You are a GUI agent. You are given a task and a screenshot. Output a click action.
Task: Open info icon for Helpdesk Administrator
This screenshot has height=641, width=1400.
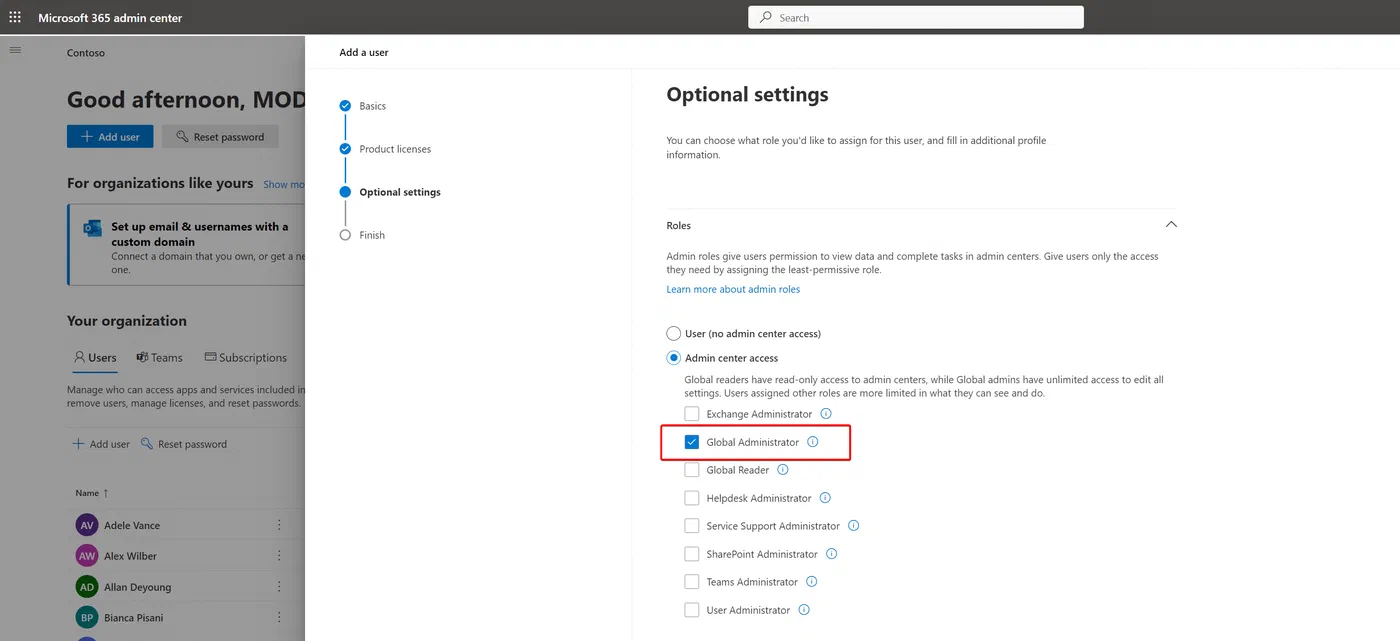(825, 498)
